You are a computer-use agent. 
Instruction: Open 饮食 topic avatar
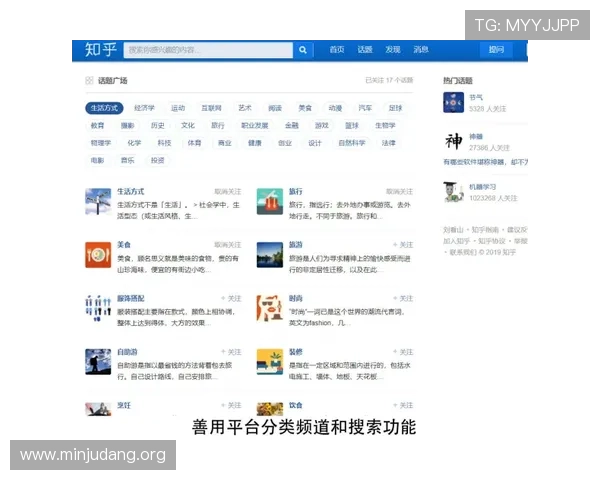click(270, 409)
